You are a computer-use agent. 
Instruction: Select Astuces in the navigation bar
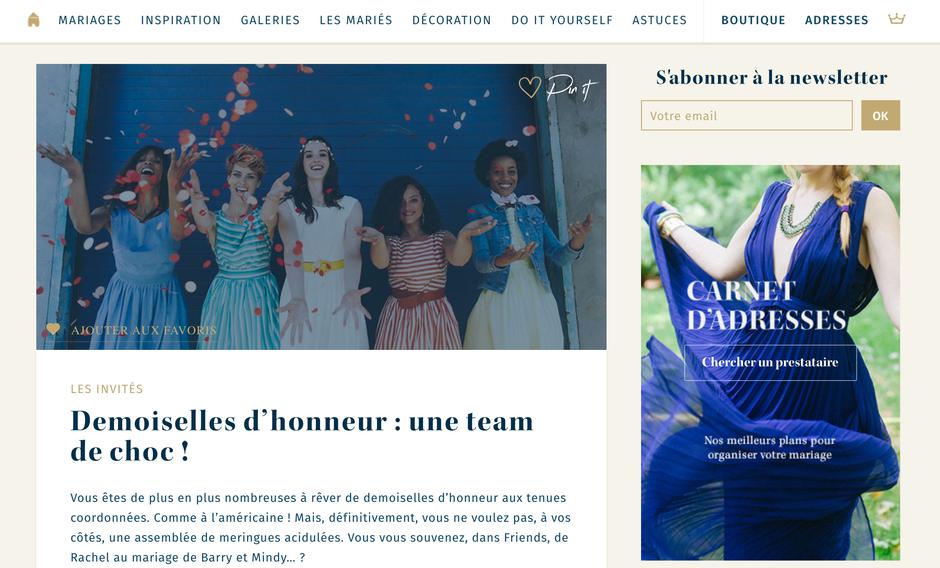click(x=659, y=20)
